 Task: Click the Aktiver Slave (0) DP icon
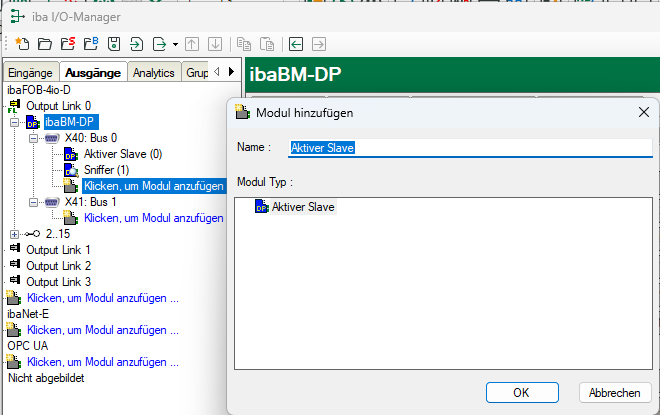click(x=71, y=154)
